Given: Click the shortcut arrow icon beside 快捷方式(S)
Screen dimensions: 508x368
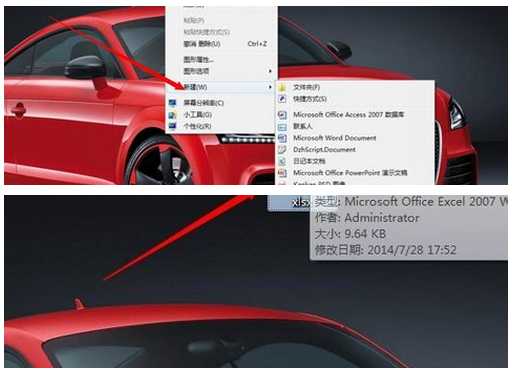Looking at the screenshot, I should pos(282,99).
